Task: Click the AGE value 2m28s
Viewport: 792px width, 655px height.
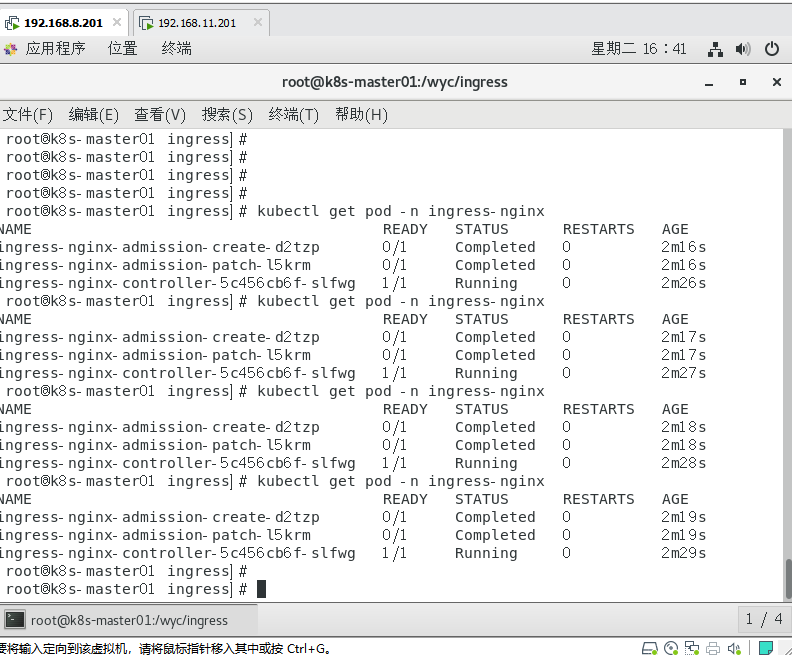Action: tap(683, 463)
